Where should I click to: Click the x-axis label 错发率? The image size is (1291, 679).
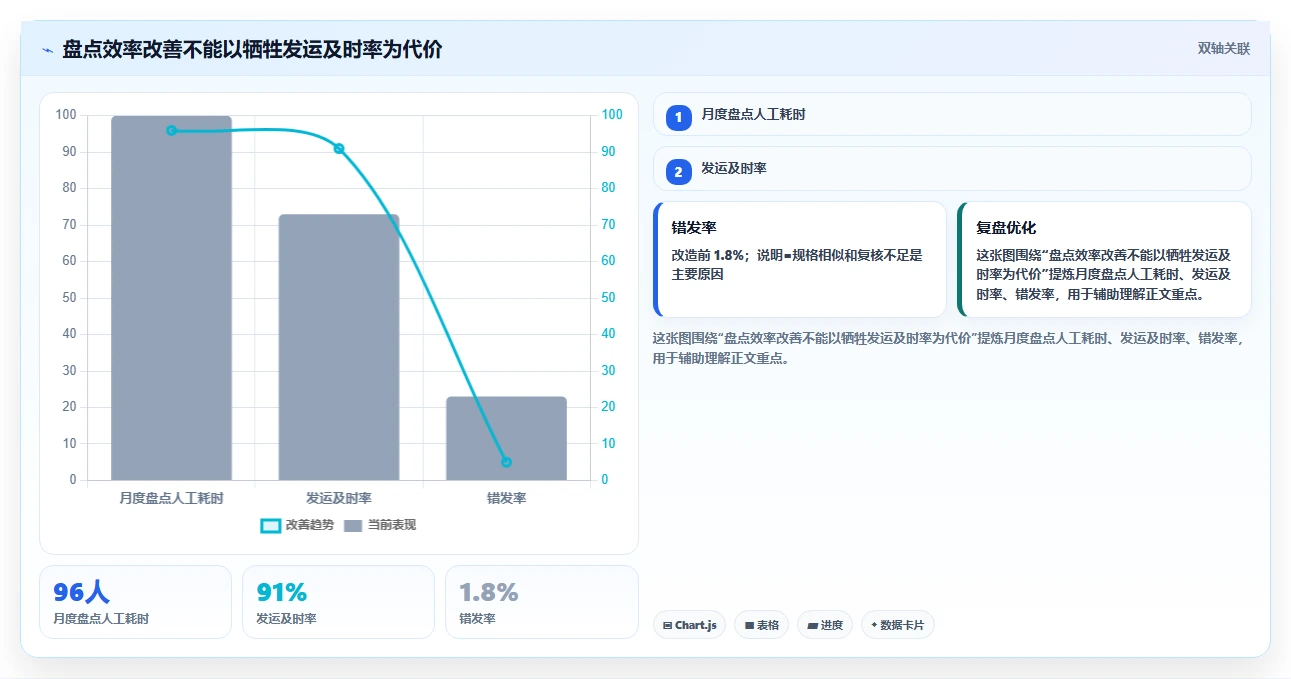coord(506,498)
